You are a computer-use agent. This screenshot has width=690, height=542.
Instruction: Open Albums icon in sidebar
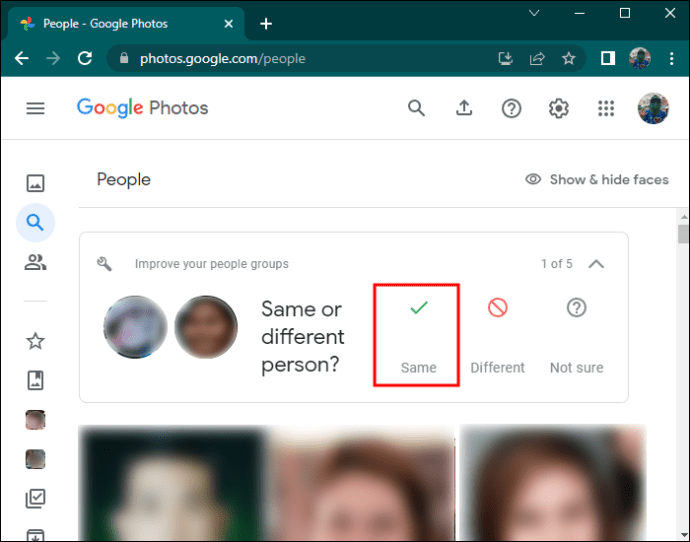tap(35, 380)
